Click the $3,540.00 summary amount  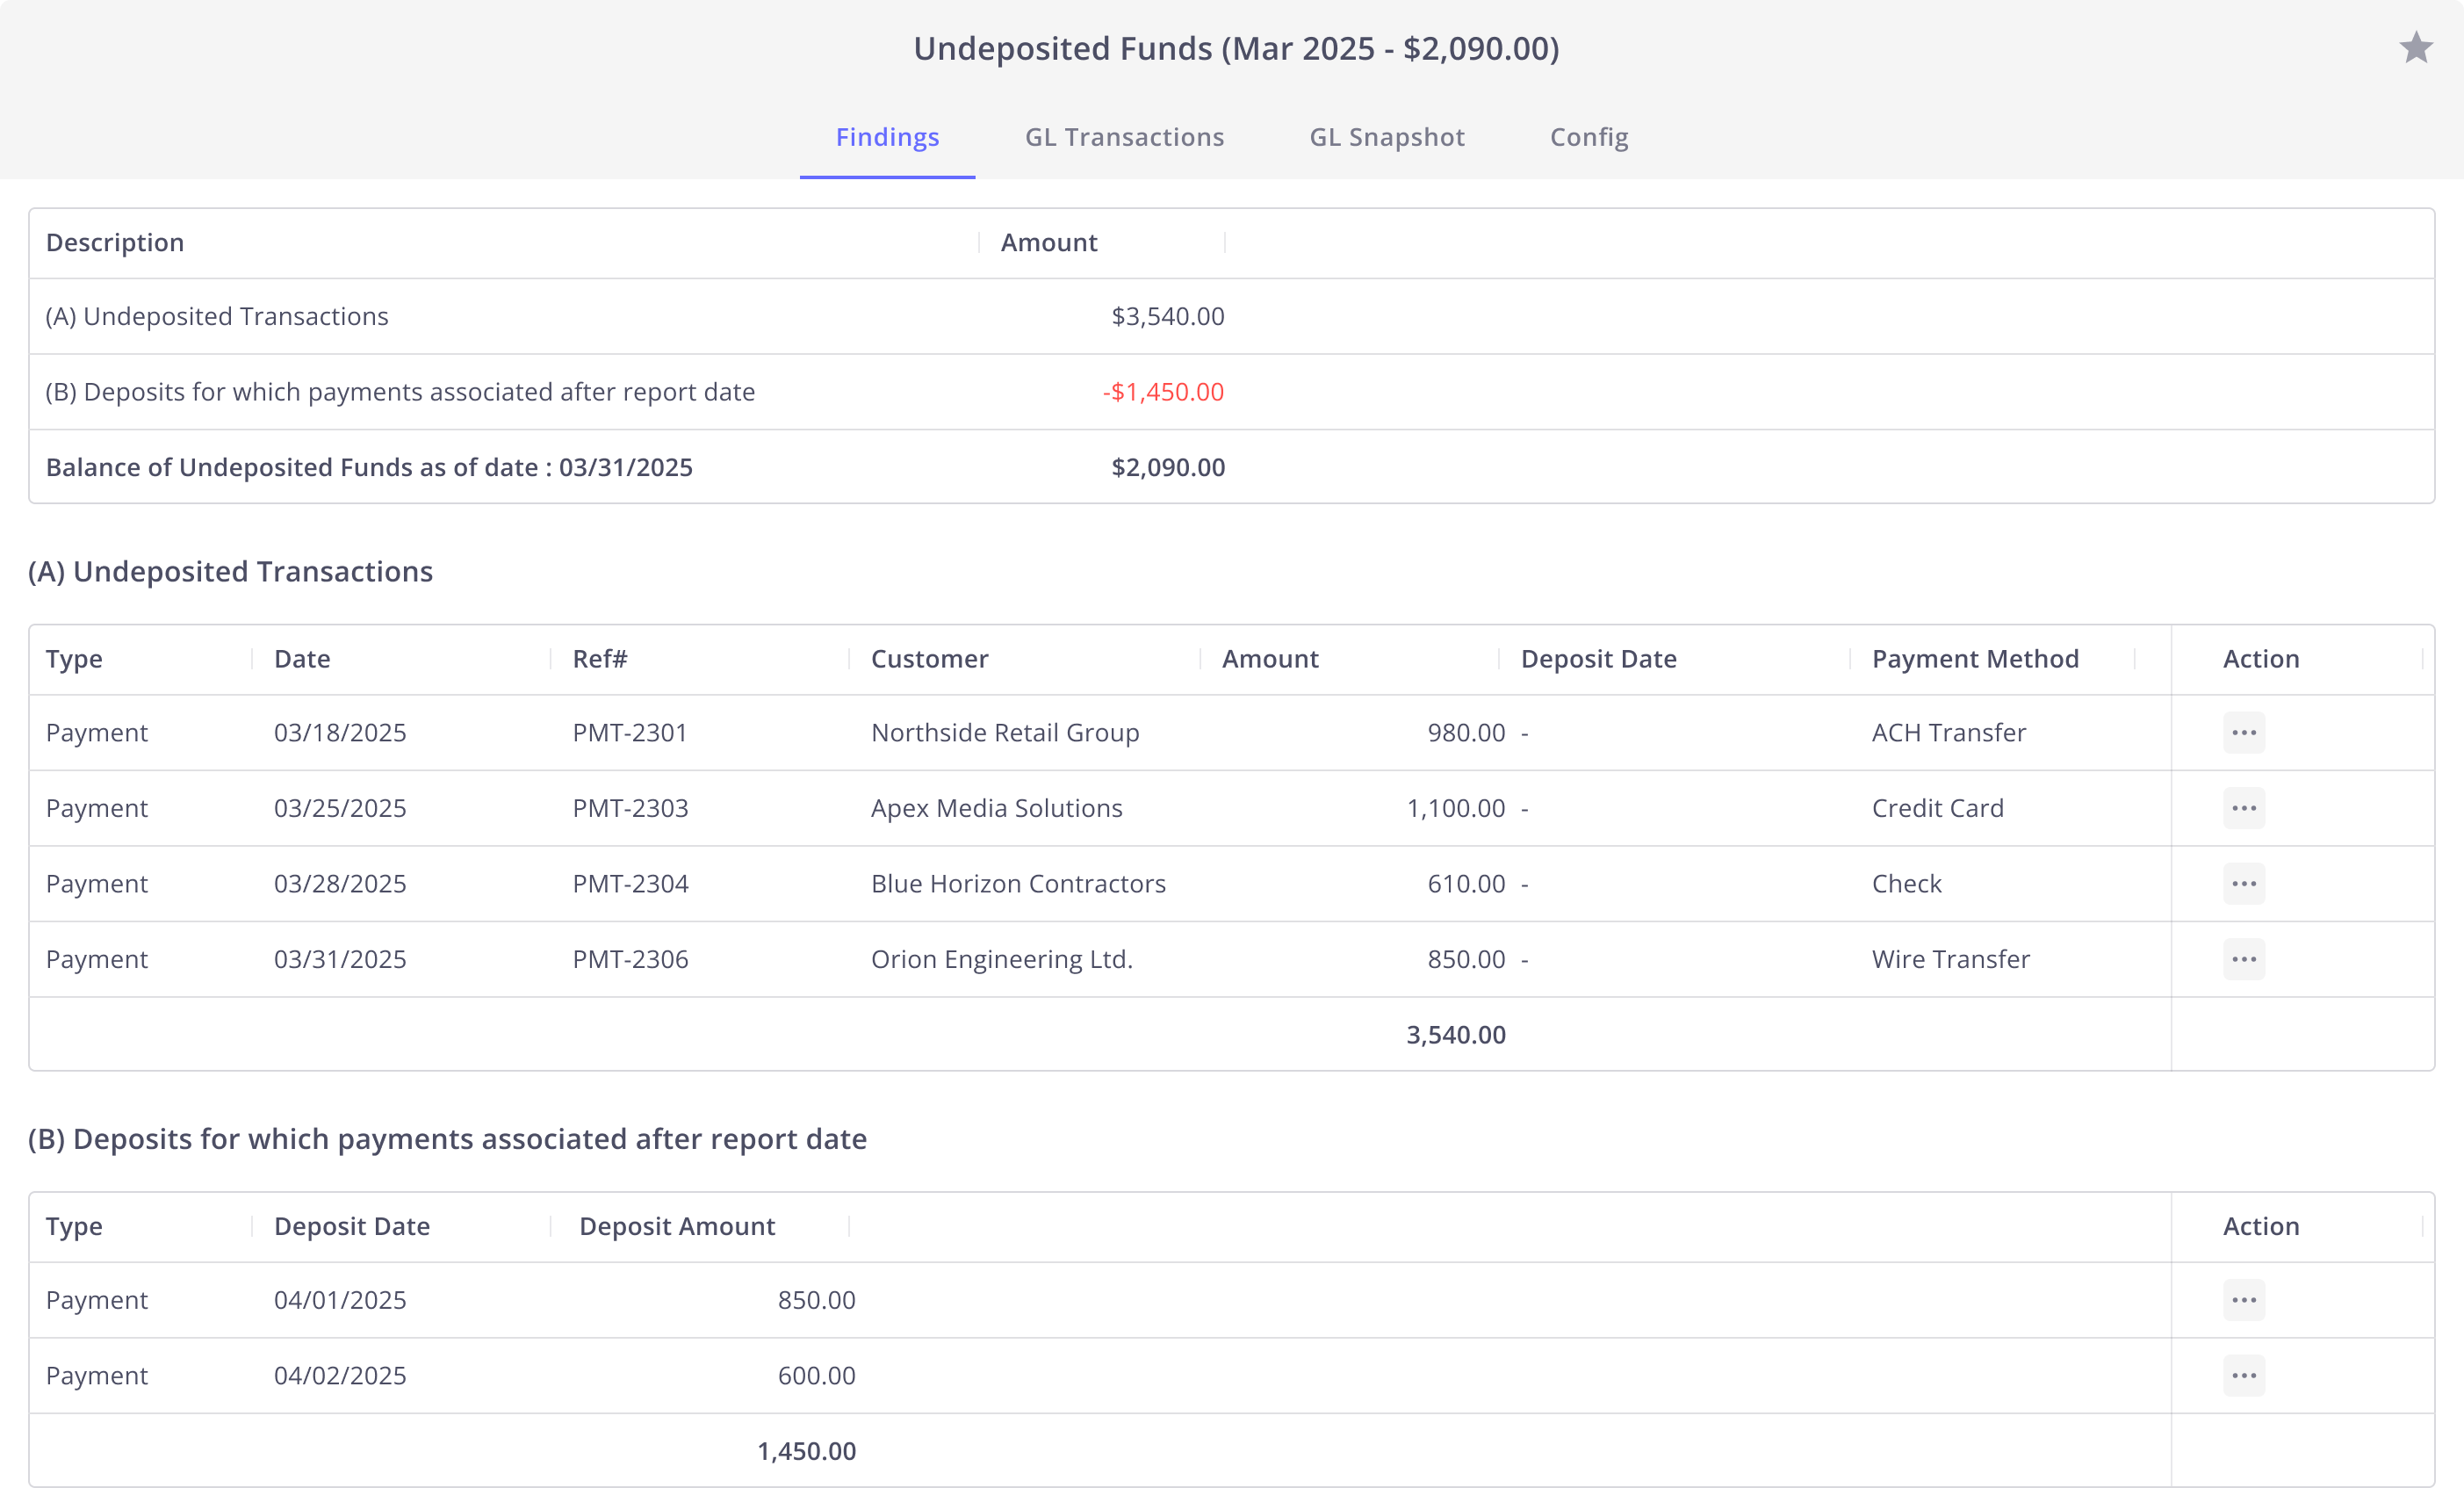(x=1168, y=316)
